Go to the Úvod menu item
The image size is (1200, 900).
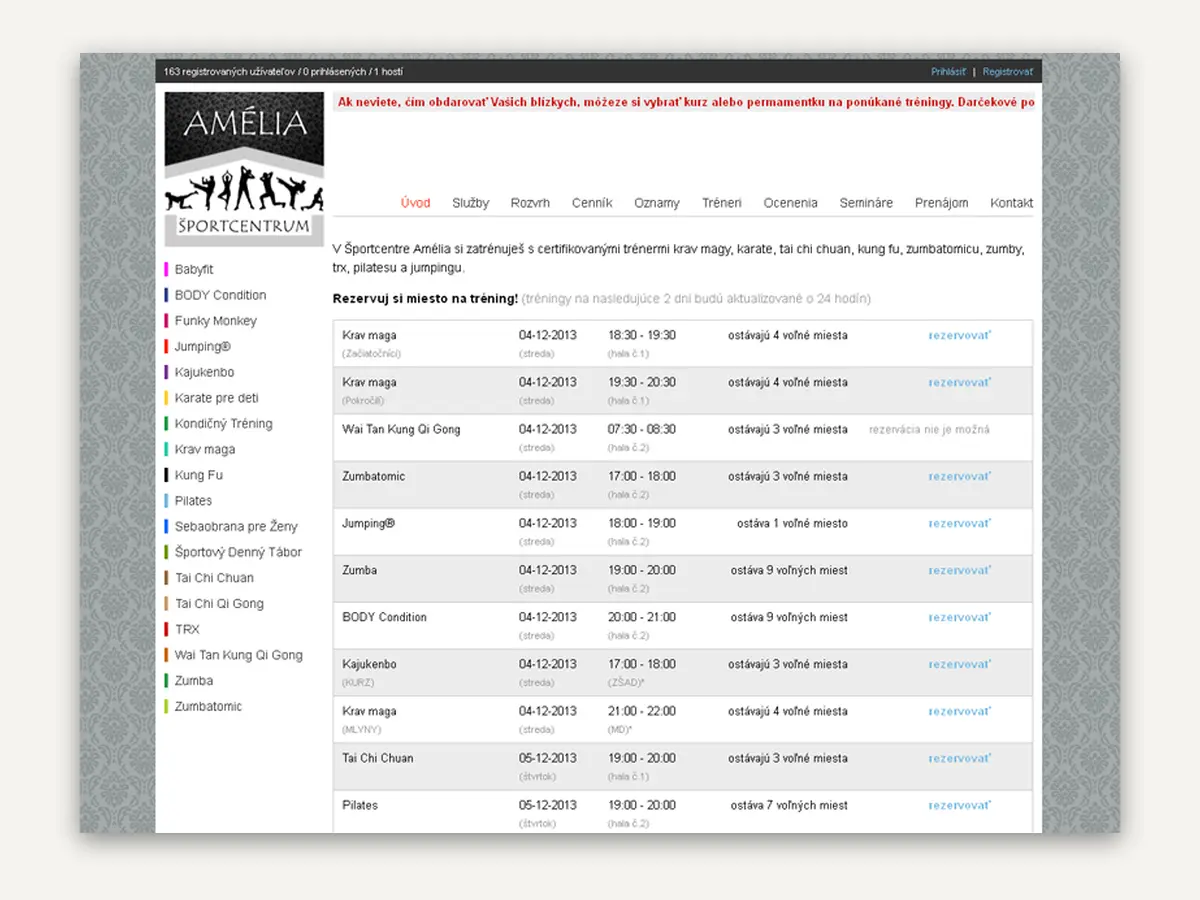[415, 203]
